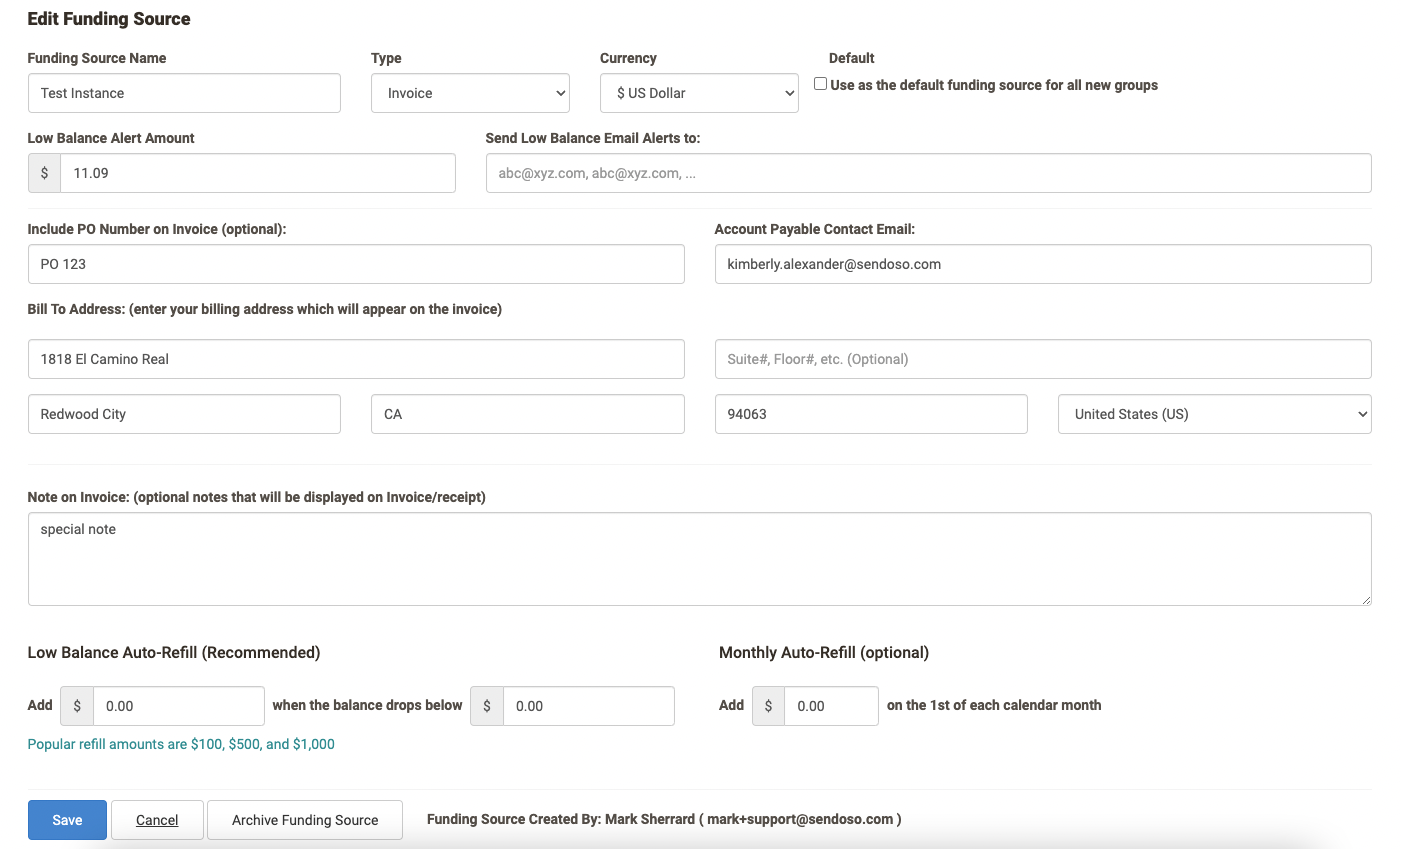Edit the Redwood City city field
The width and height of the screenshot is (1401, 849).
click(x=184, y=414)
